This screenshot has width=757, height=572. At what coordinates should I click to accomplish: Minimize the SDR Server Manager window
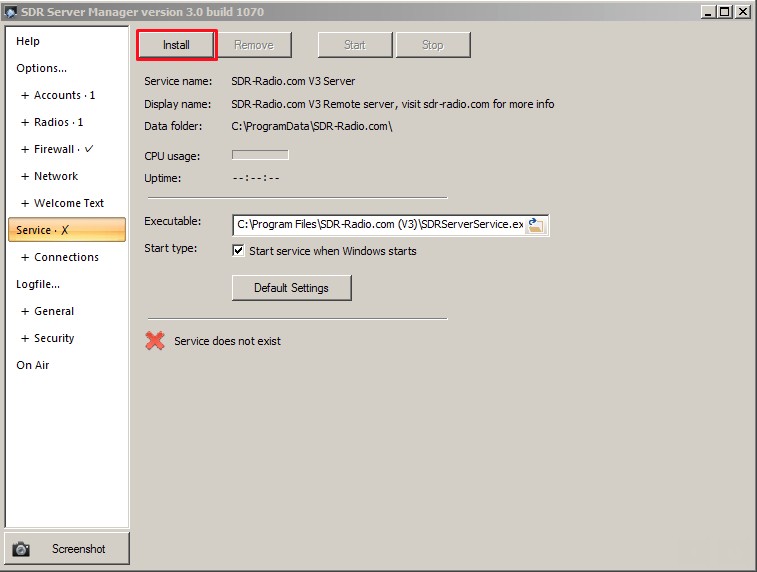pyautogui.click(x=708, y=12)
